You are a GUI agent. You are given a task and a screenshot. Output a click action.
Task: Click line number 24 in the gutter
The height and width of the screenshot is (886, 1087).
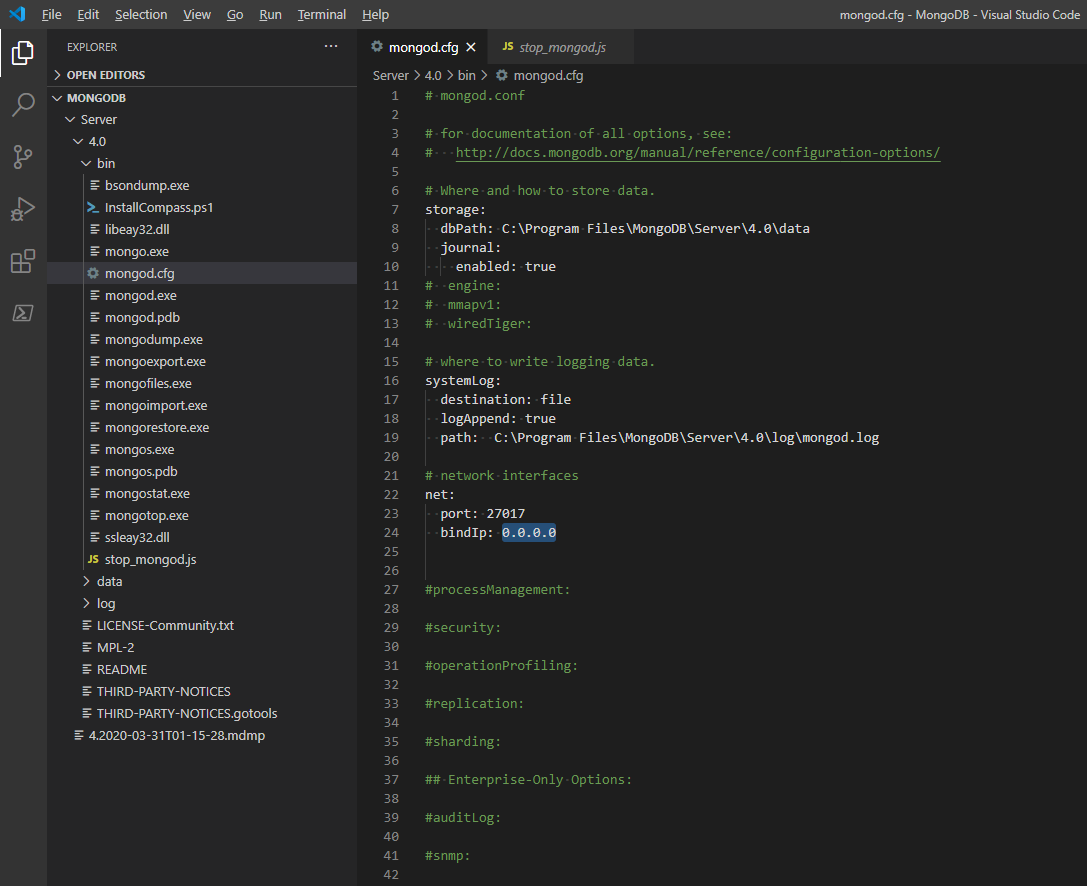[x=391, y=532]
